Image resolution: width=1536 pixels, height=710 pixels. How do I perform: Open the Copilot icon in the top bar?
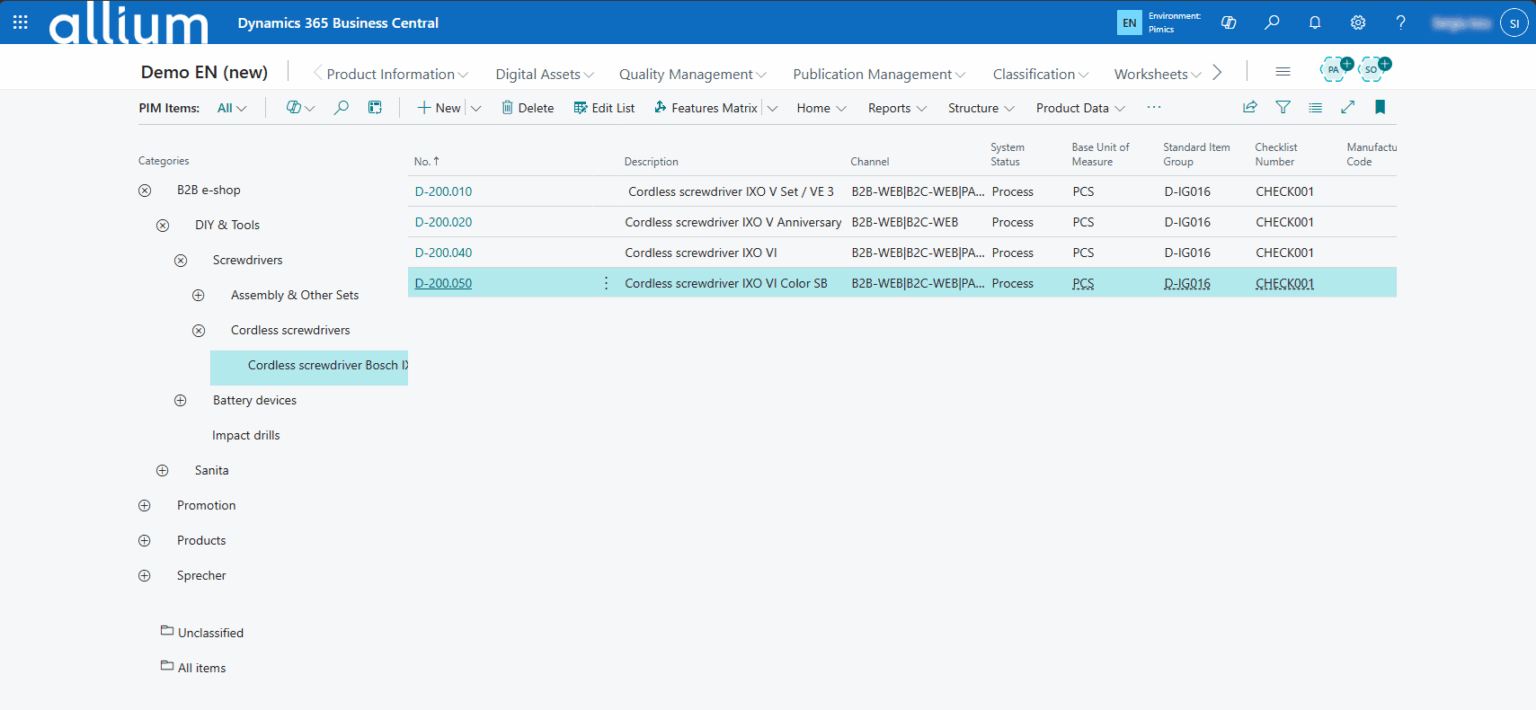[x=1229, y=22]
